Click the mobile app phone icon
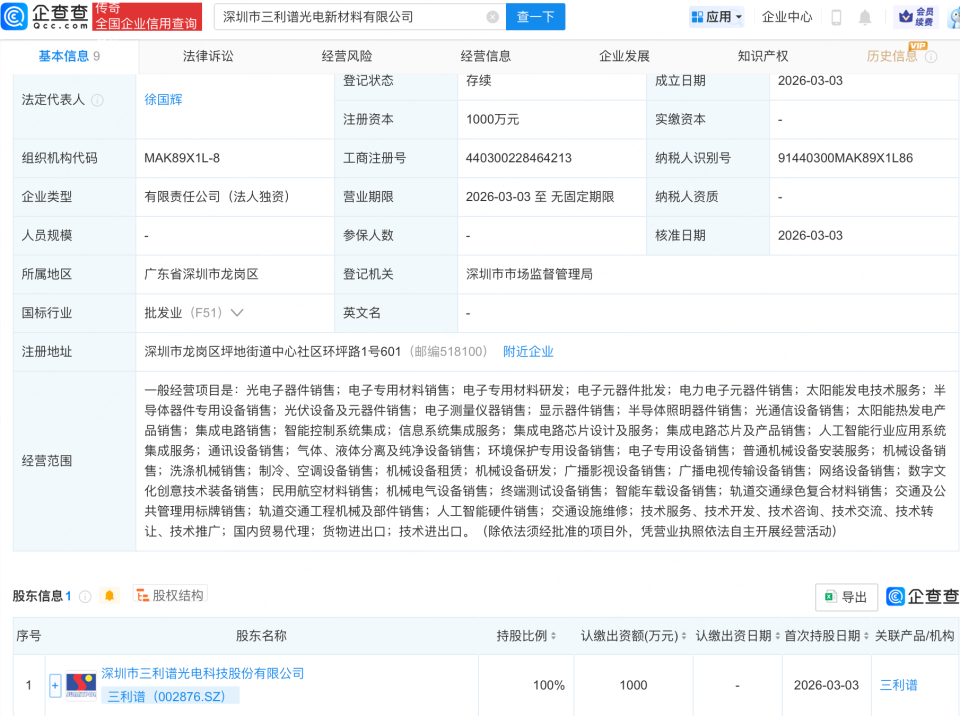Image resolution: width=960 pixels, height=716 pixels. click(837, 17)
